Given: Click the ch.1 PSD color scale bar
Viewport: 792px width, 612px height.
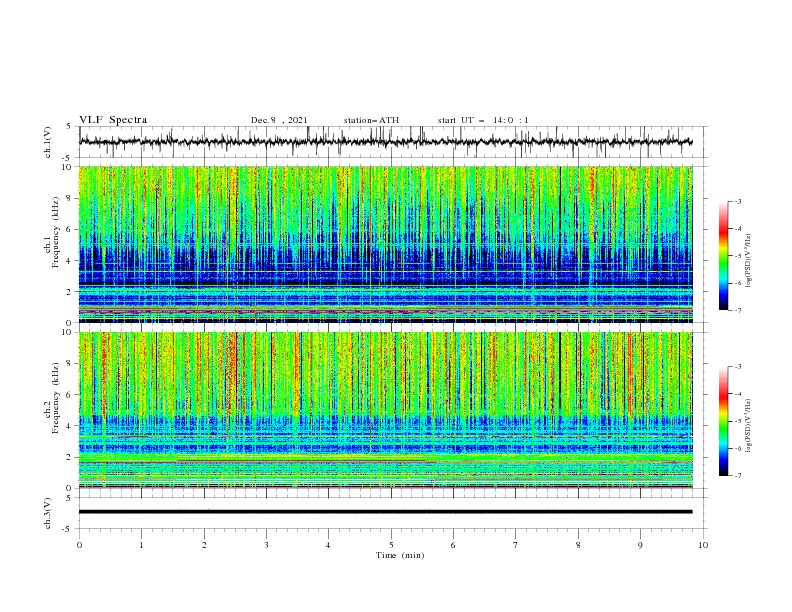Looking at the screenshot, I should point(723,256).
